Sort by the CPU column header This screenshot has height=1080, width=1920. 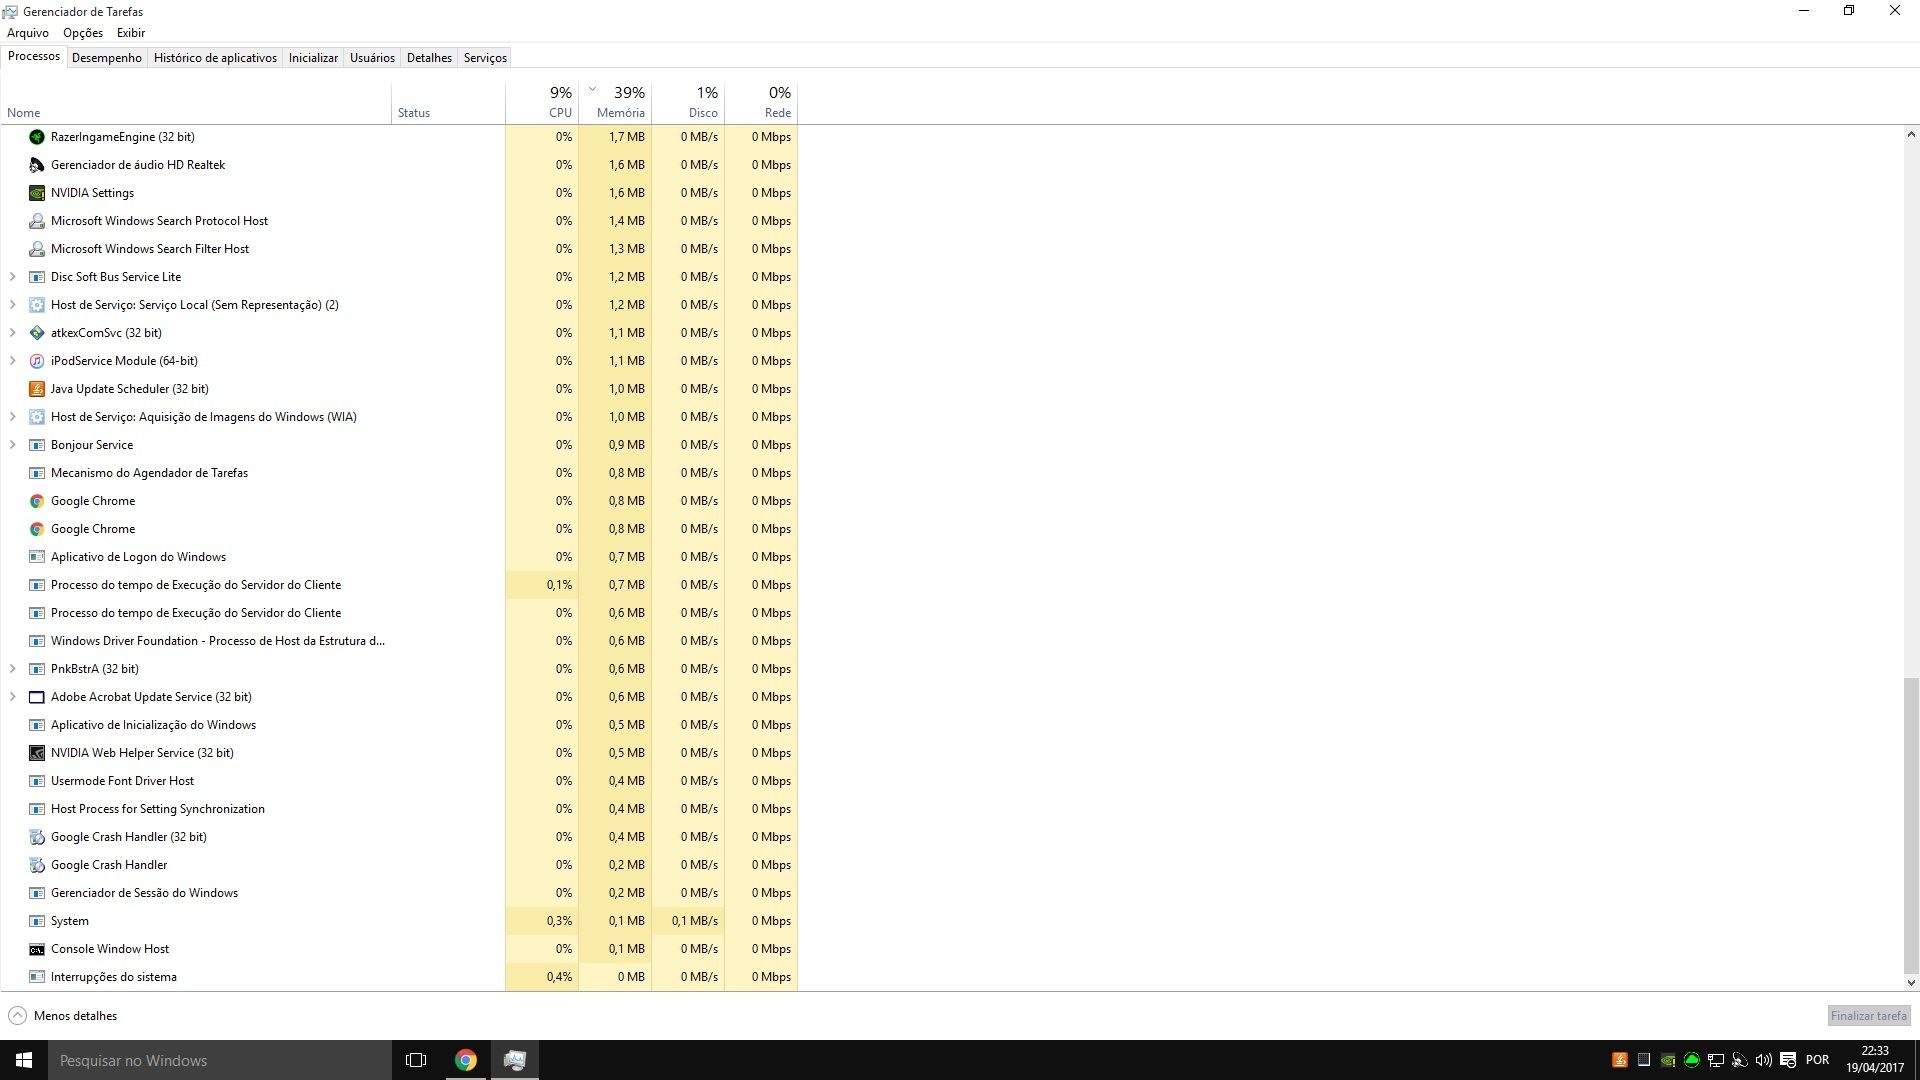pyautogui.click(x=542, y=102)
